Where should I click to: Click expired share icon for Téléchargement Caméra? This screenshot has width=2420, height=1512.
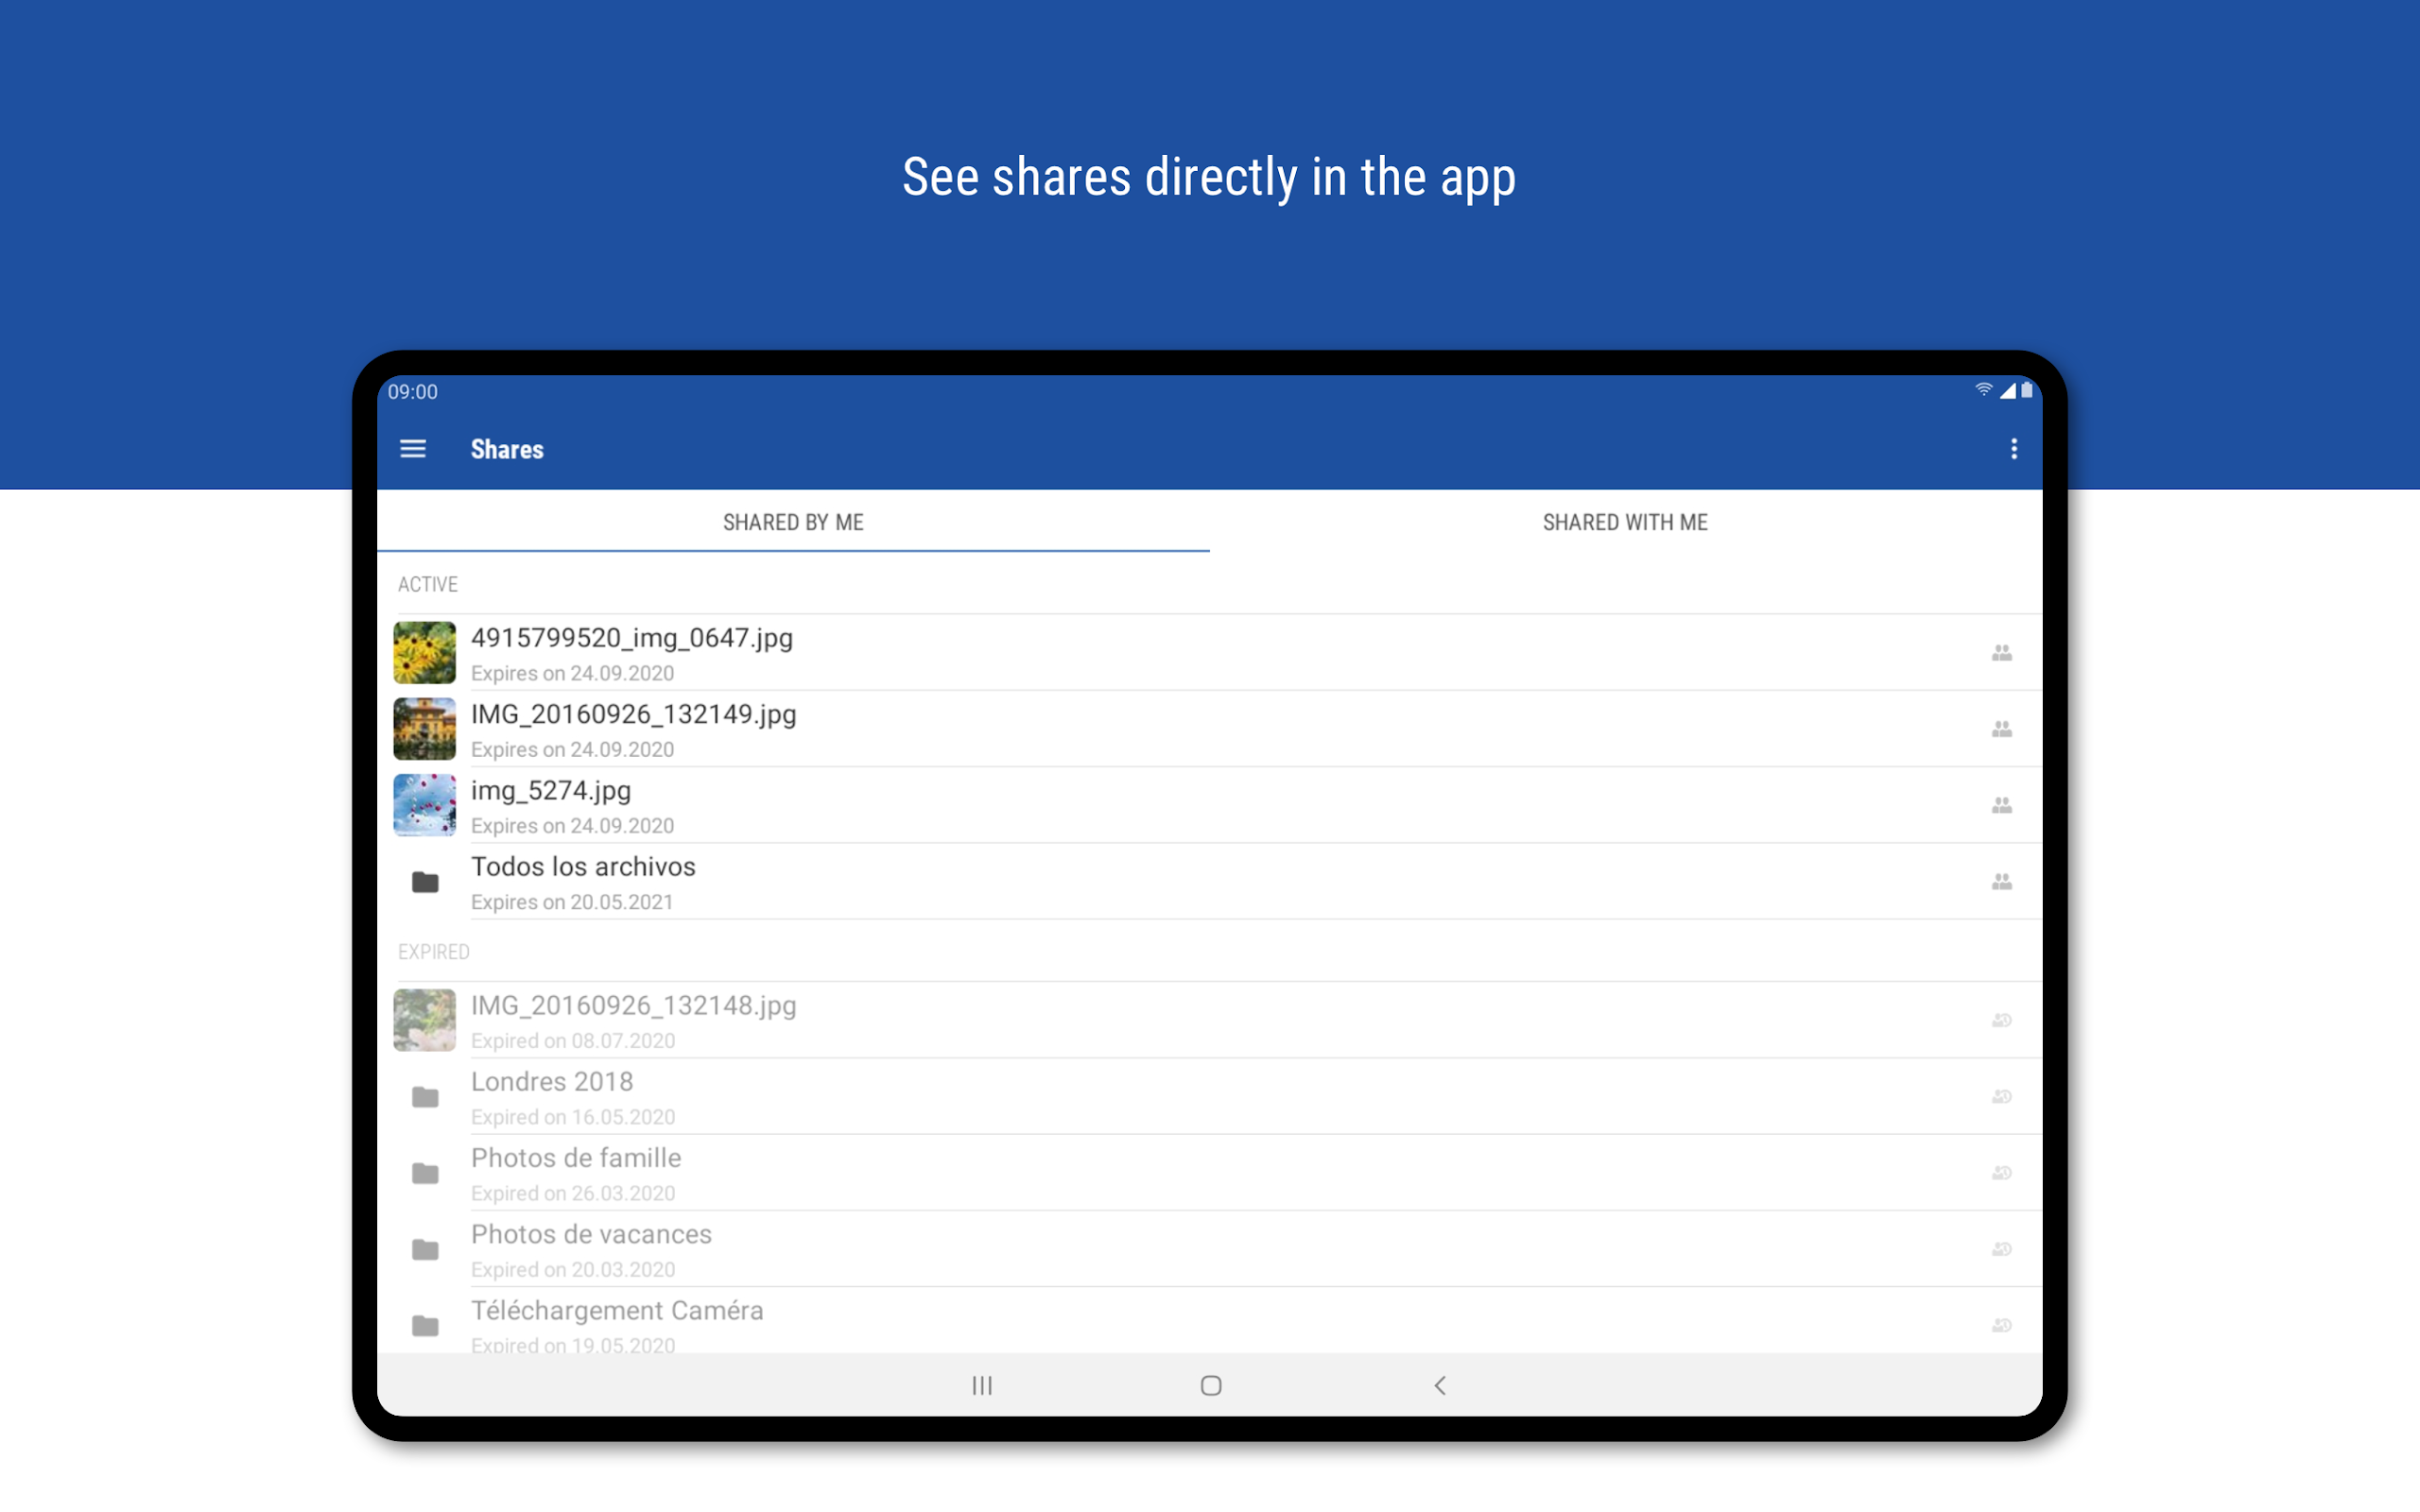[2001, 1325]
